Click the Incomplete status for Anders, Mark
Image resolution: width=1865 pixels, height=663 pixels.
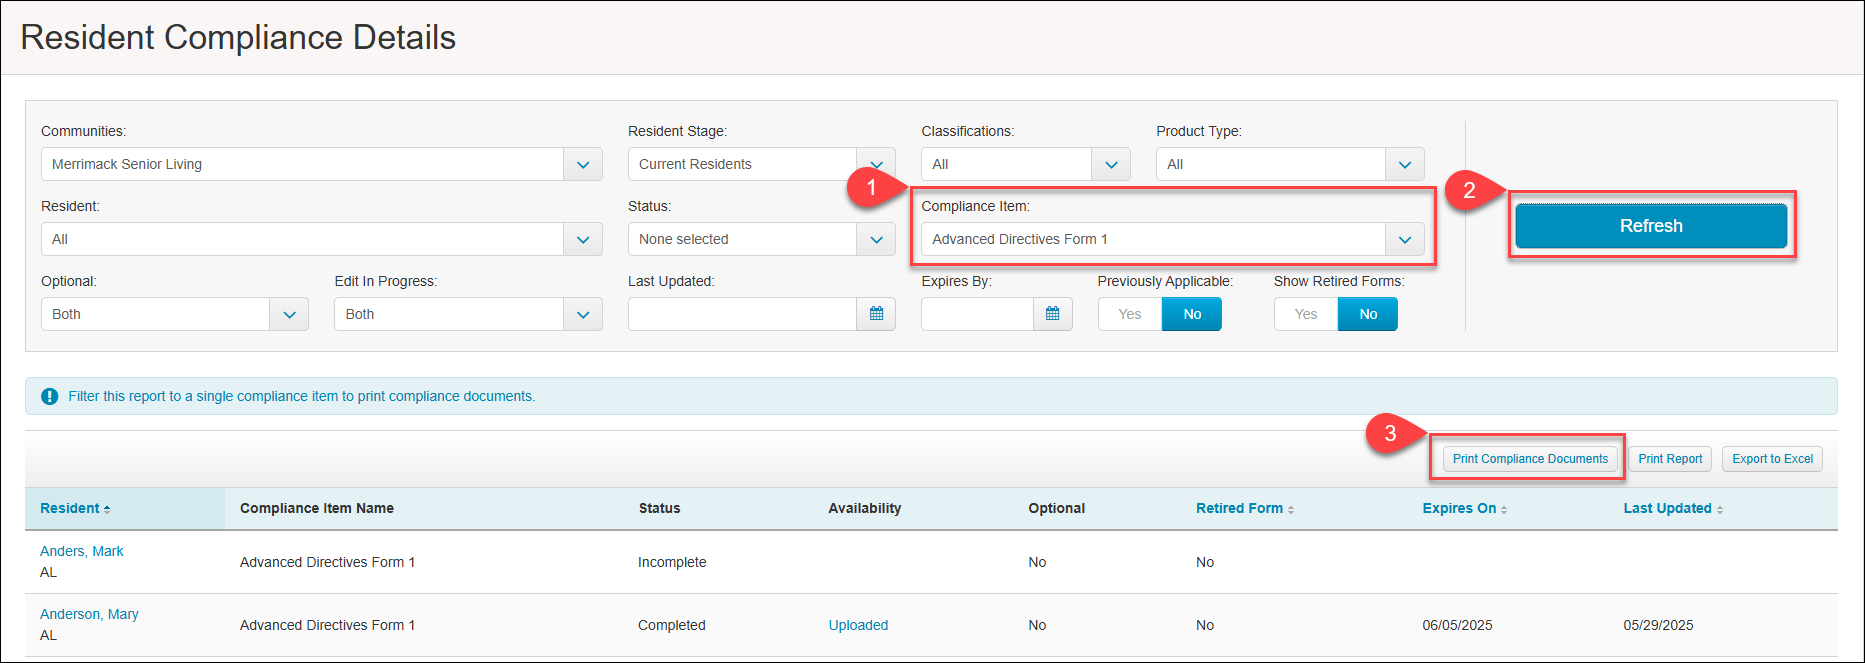(x=672, y=562)
